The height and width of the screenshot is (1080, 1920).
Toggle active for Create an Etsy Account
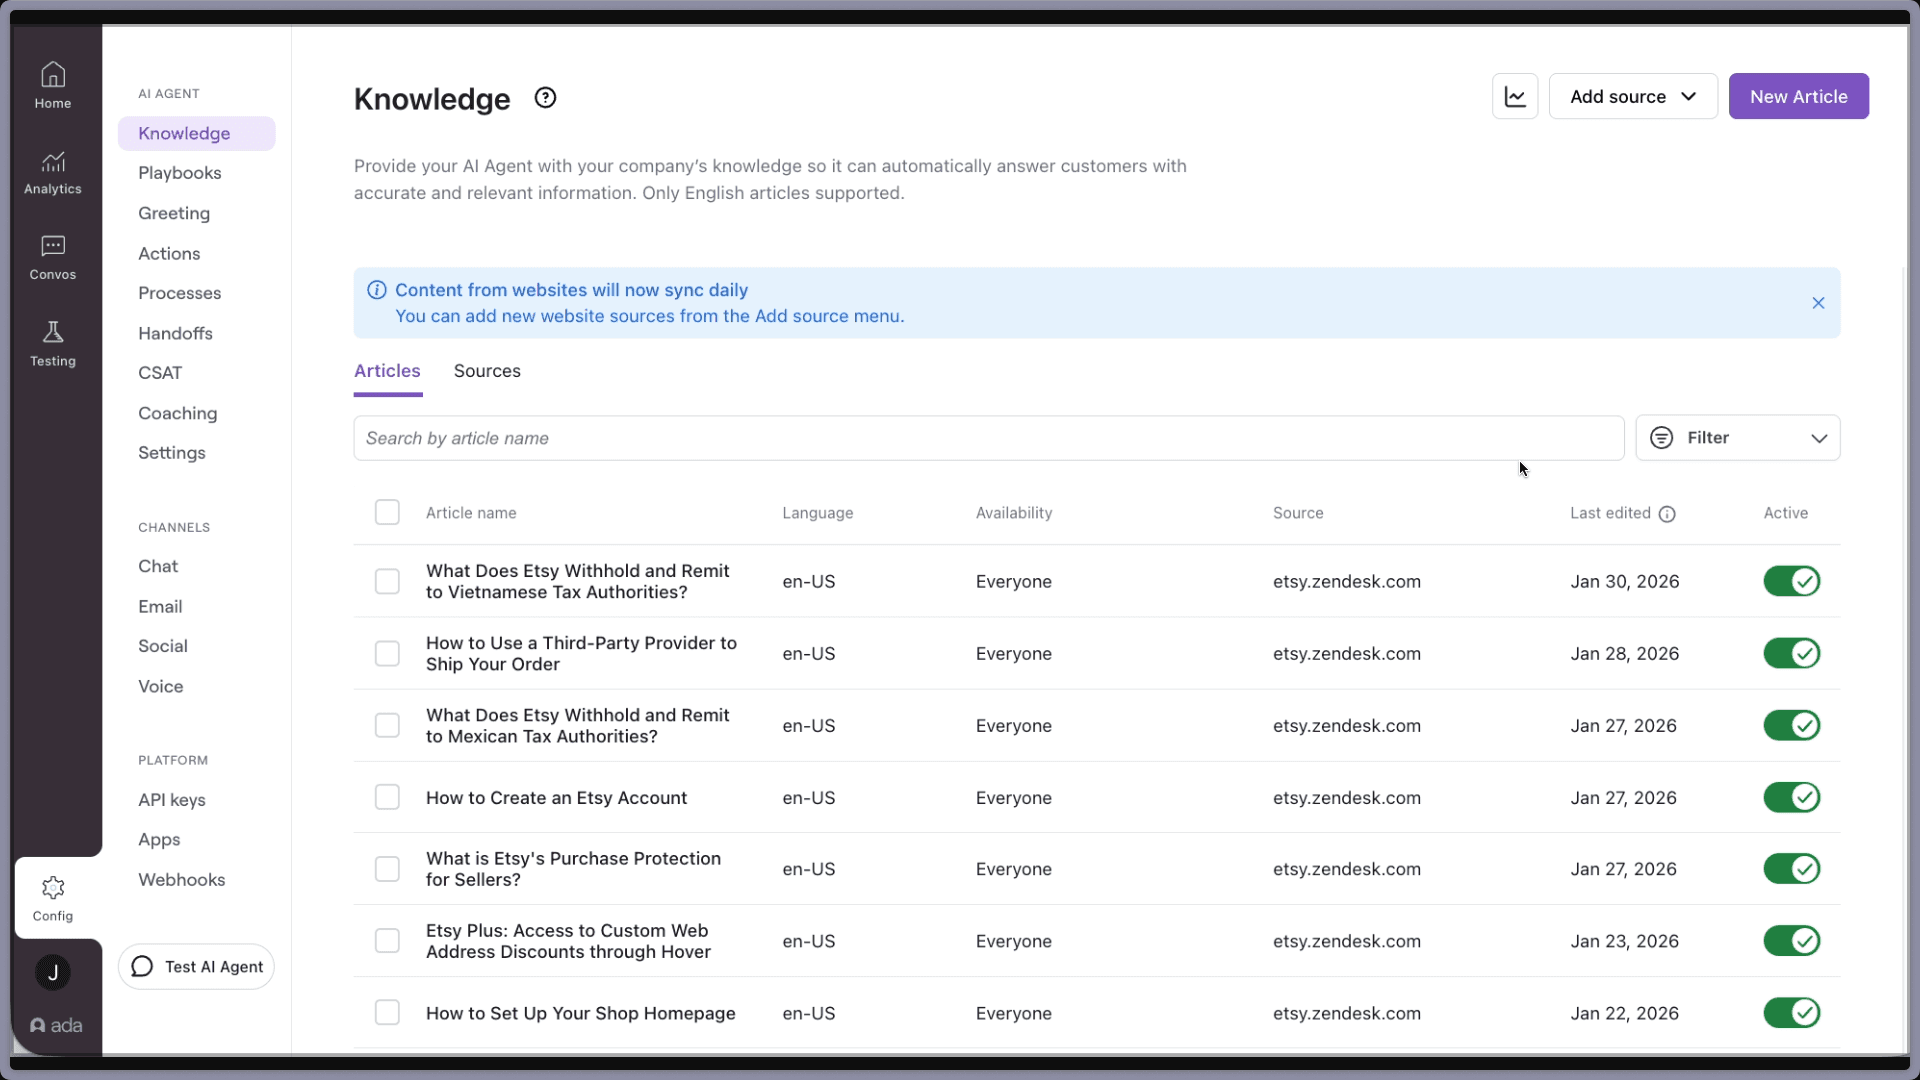coord(1791,797)
